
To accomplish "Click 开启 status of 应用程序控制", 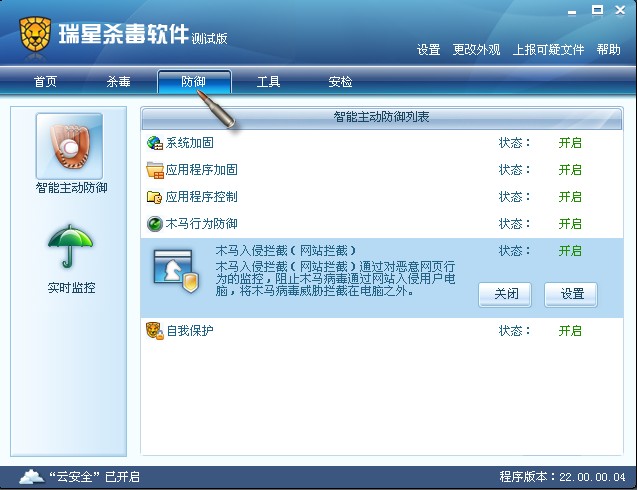I will 570,197.
